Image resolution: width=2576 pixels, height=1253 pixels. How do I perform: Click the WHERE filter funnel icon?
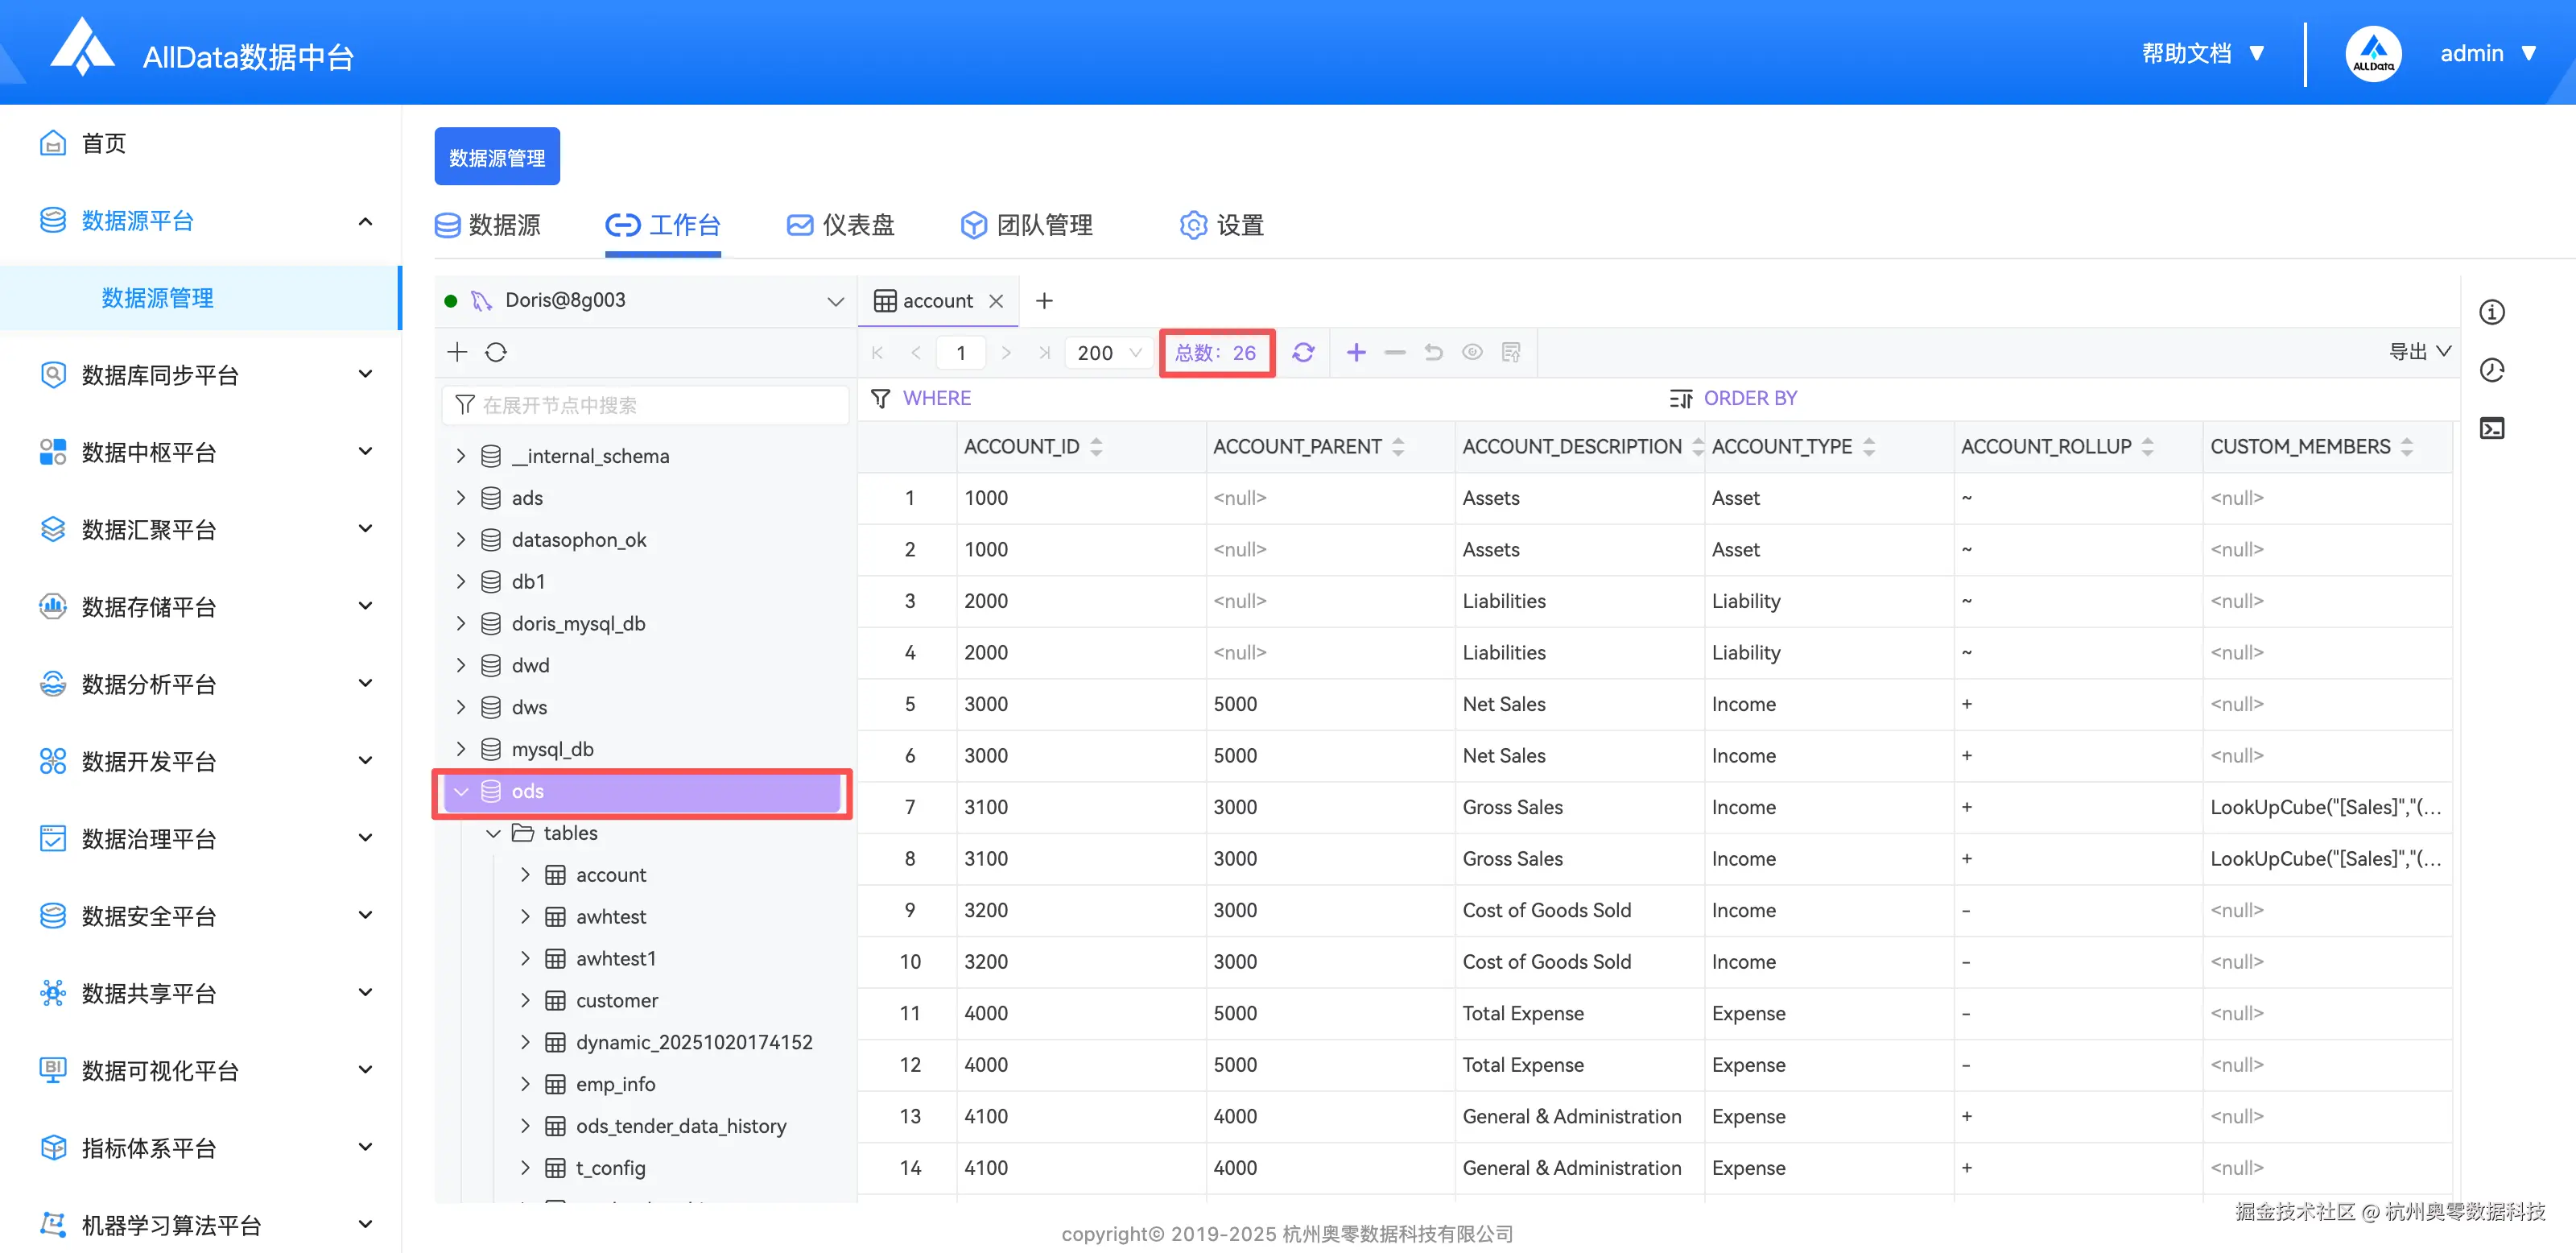tap(880, 398)
